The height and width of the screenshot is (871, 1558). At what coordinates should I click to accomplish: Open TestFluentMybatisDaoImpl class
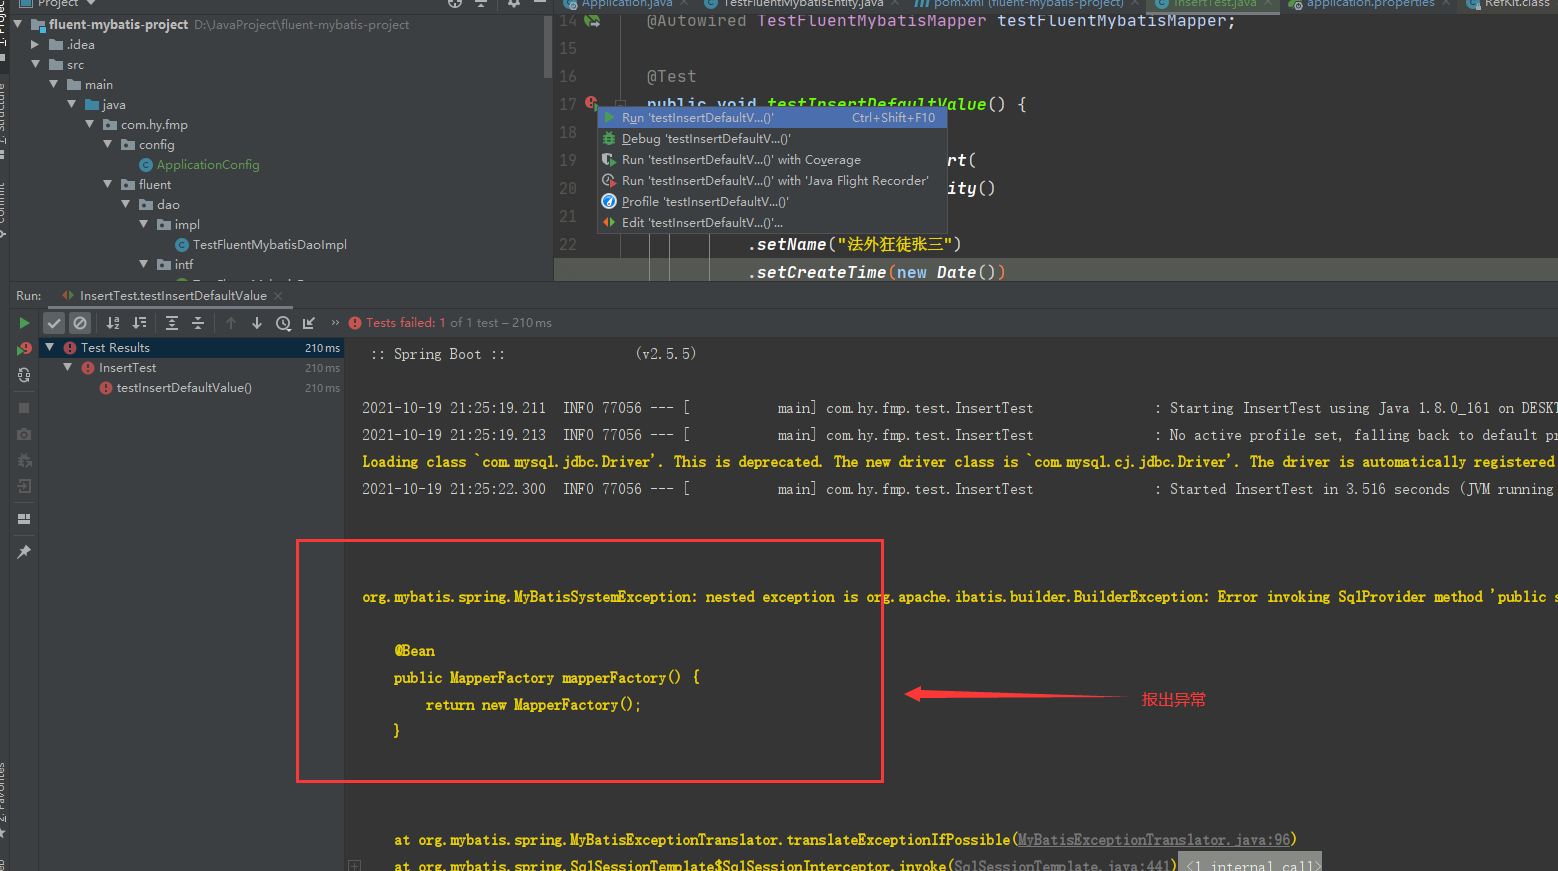[269, 245]
